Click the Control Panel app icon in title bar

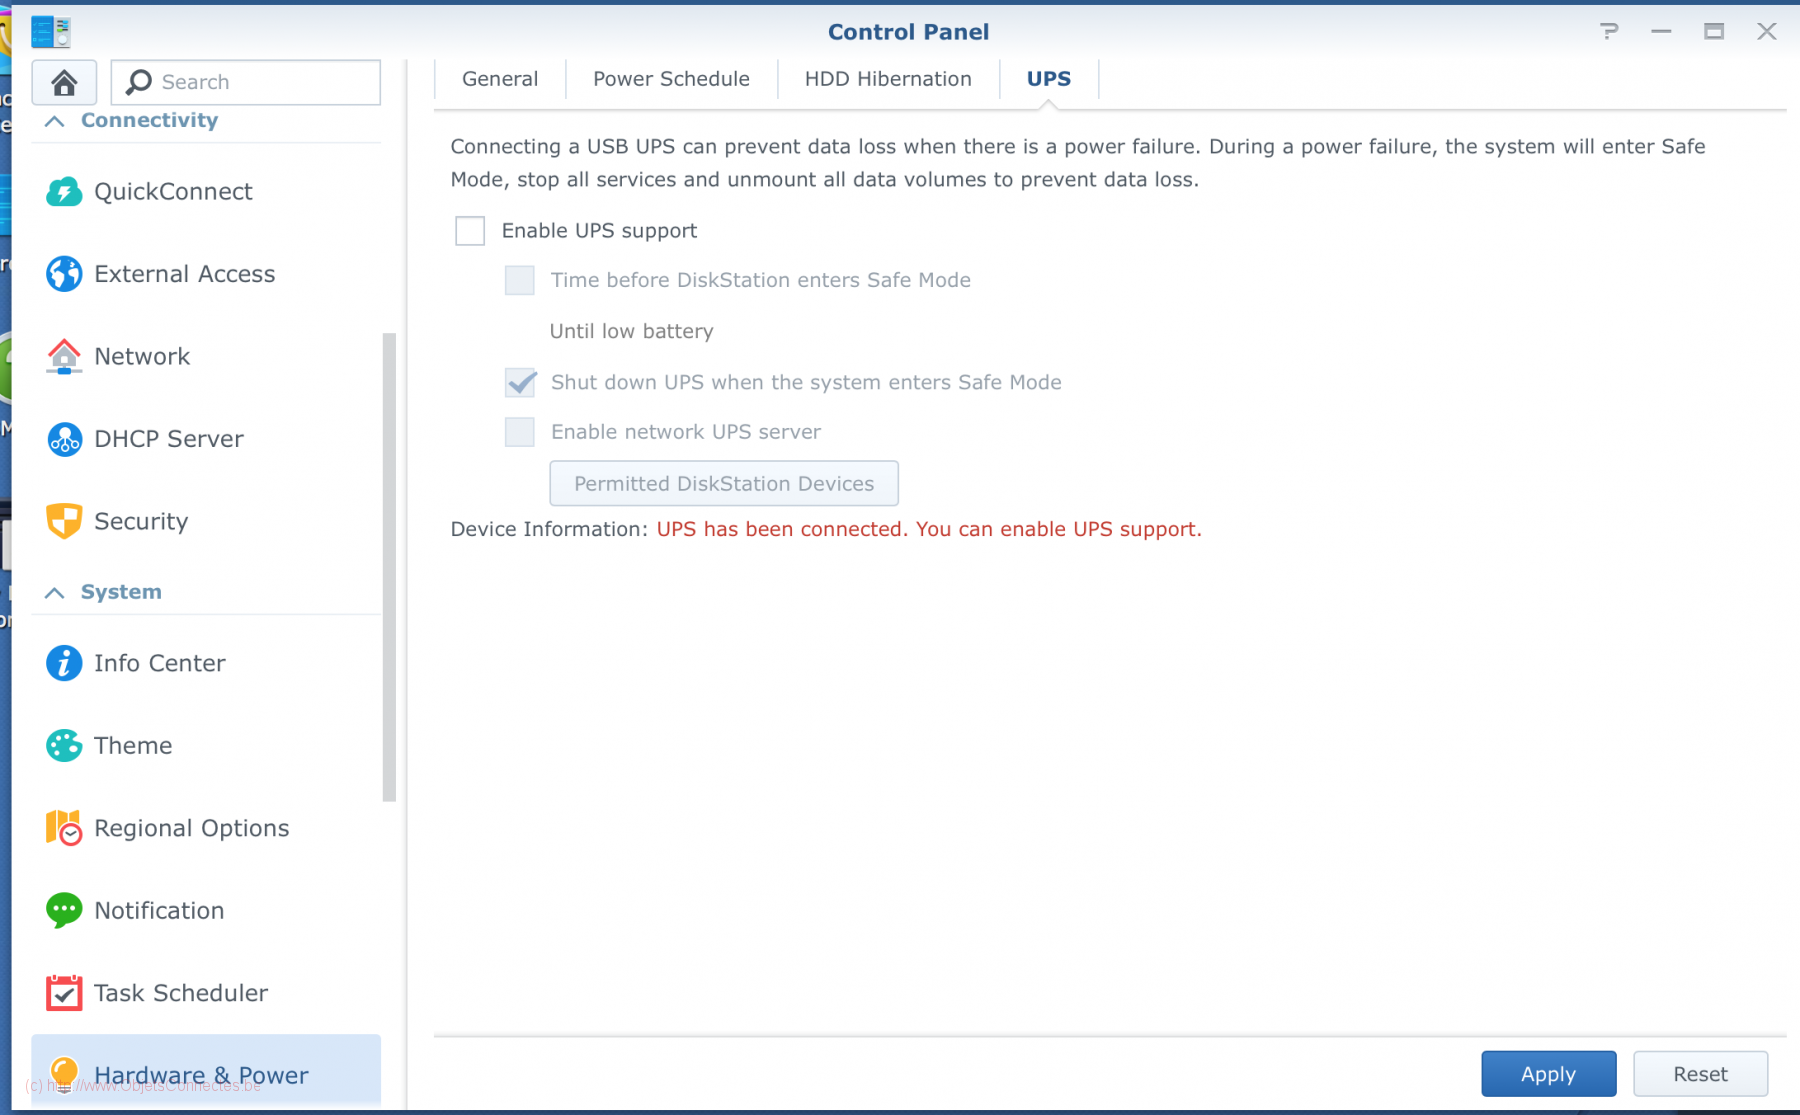50,32
